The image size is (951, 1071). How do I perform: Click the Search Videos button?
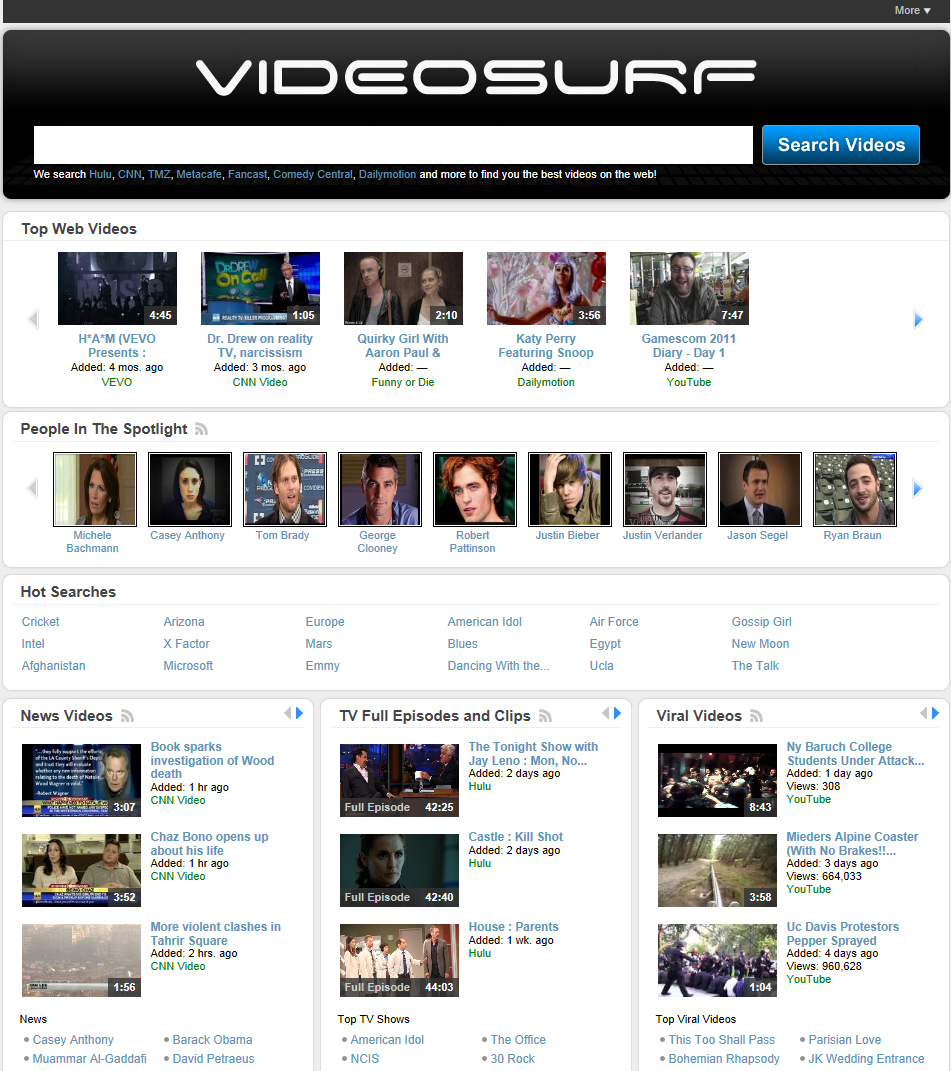(x=841, y=145)
